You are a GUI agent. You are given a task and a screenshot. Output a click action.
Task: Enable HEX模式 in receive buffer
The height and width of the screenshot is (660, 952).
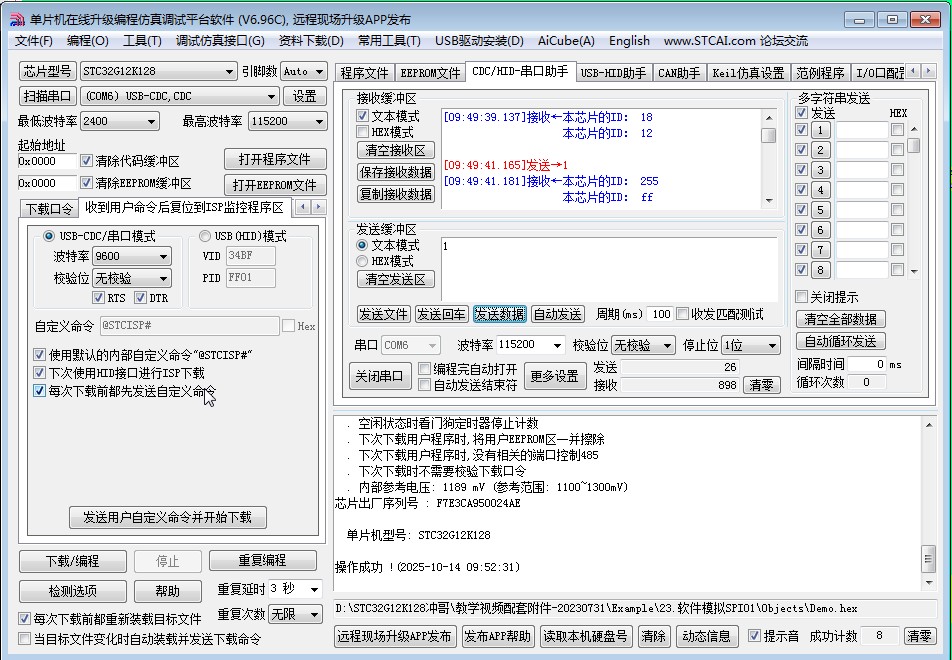[x=363, y=132]
